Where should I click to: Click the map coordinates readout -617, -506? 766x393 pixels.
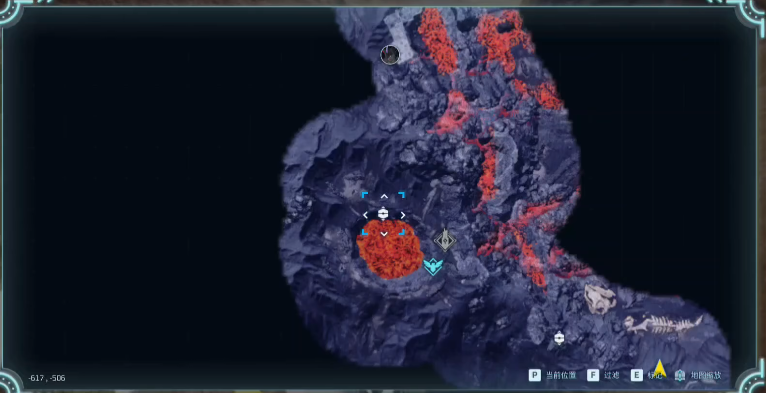pos(46,378)
